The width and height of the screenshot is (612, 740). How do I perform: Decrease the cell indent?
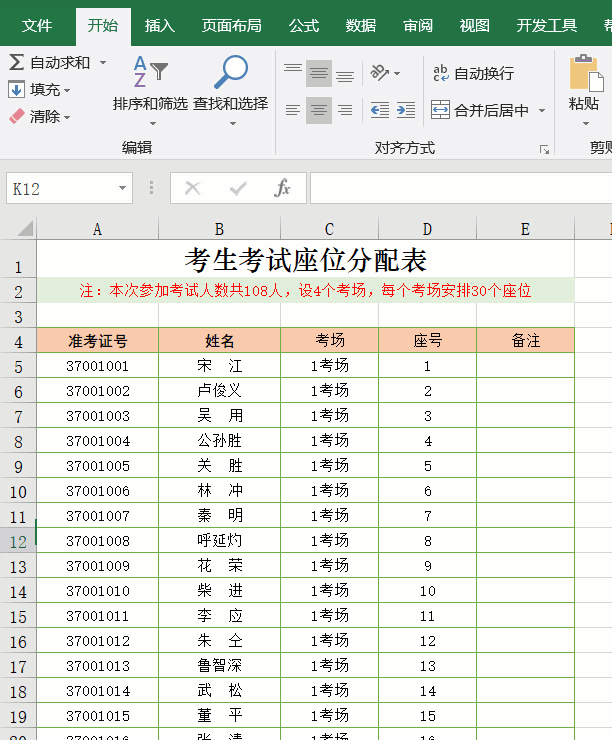pyautogui.click(x=379, y=110)
